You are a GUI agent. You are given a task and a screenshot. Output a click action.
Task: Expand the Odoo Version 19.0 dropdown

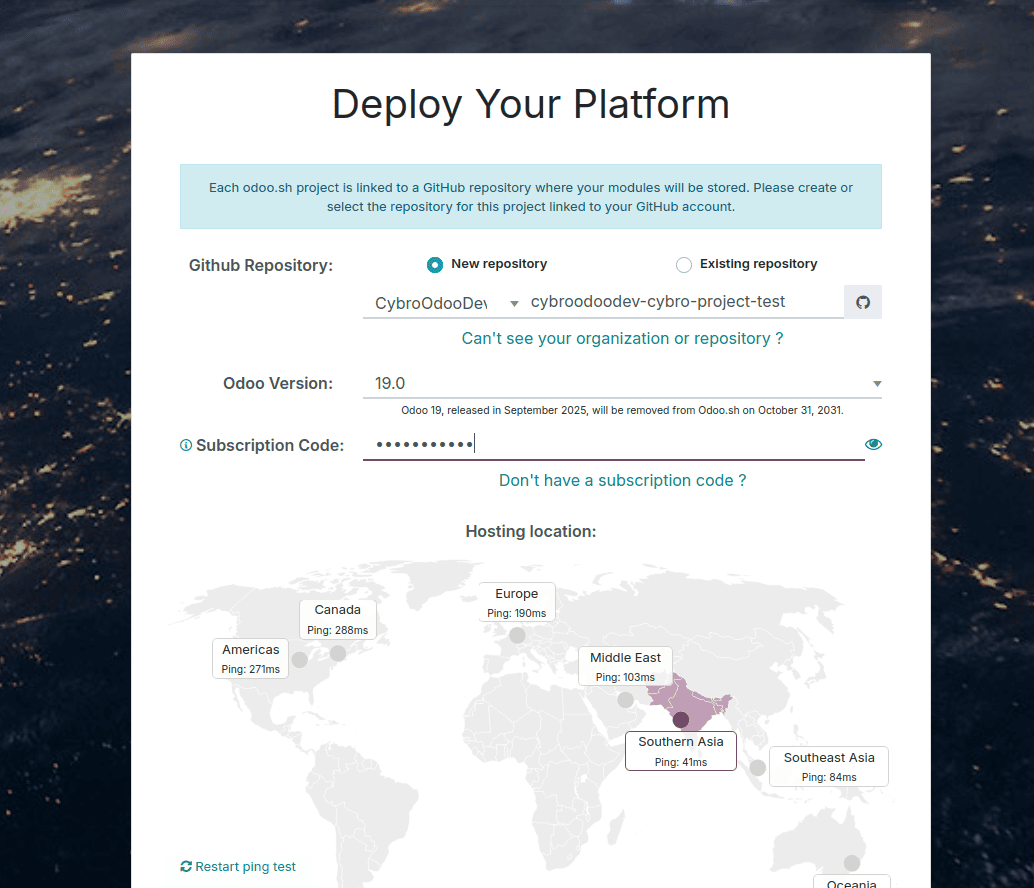point(622,383)
